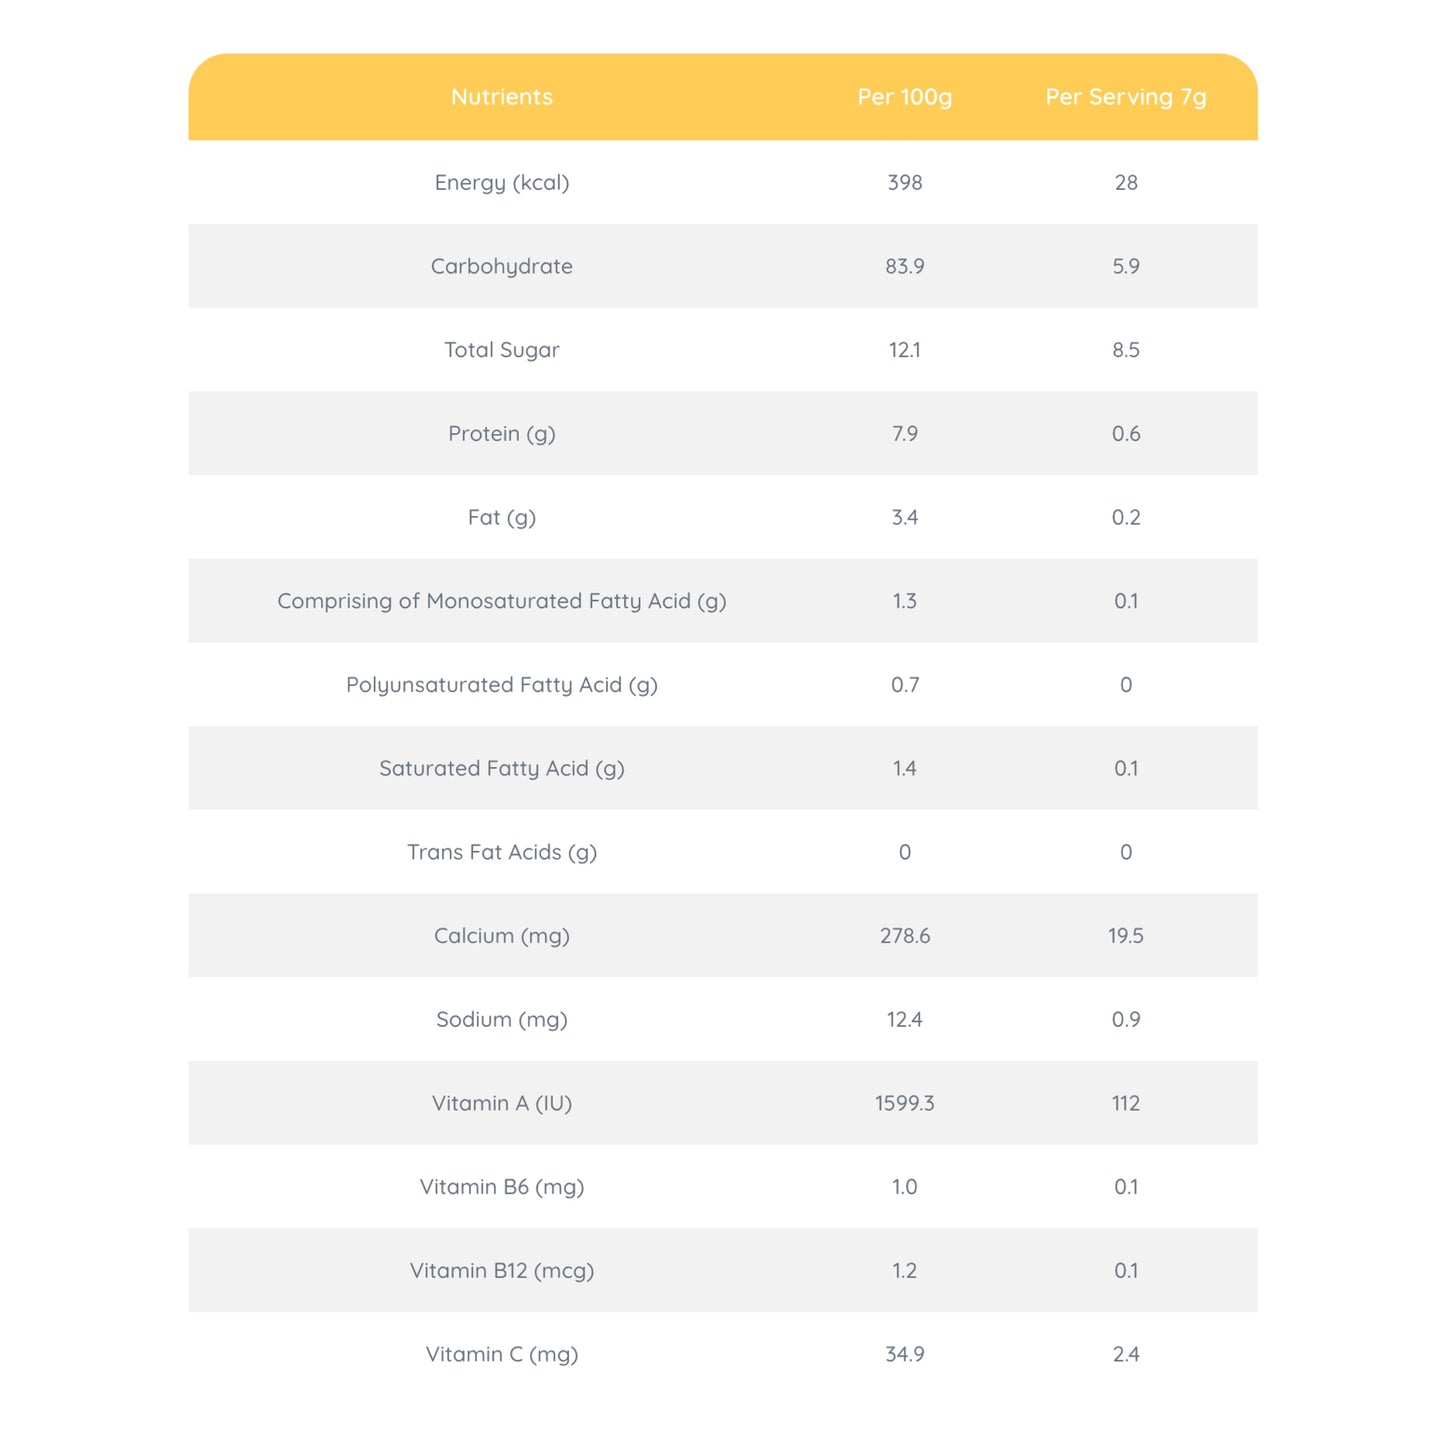Click the Protein (g) label
This screenshot has height=1445, width=1445.
[501, 434]
